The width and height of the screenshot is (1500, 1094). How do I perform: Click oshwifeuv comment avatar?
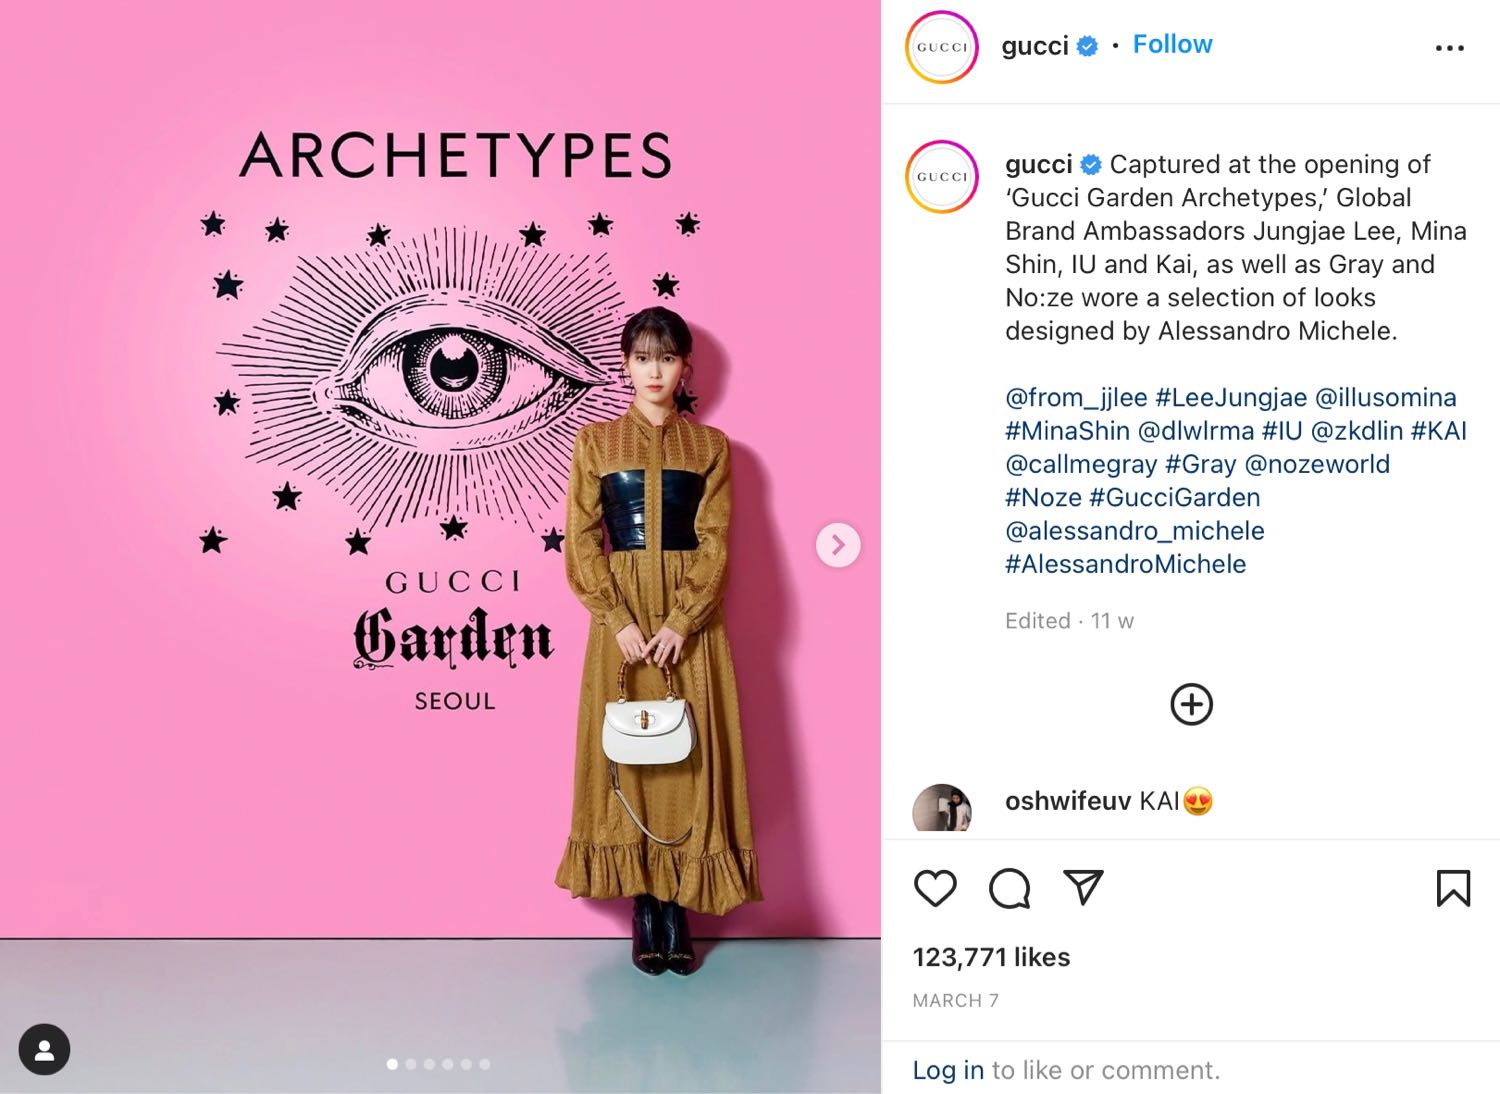tap(942, 808)
